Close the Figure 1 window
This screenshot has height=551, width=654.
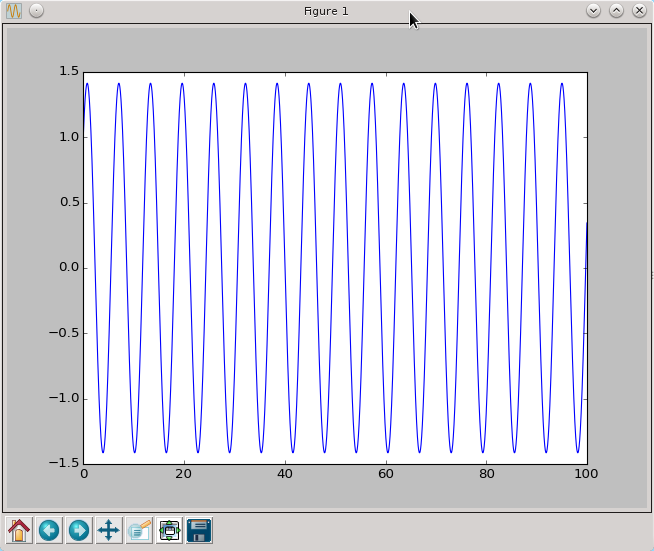[638, 11]
